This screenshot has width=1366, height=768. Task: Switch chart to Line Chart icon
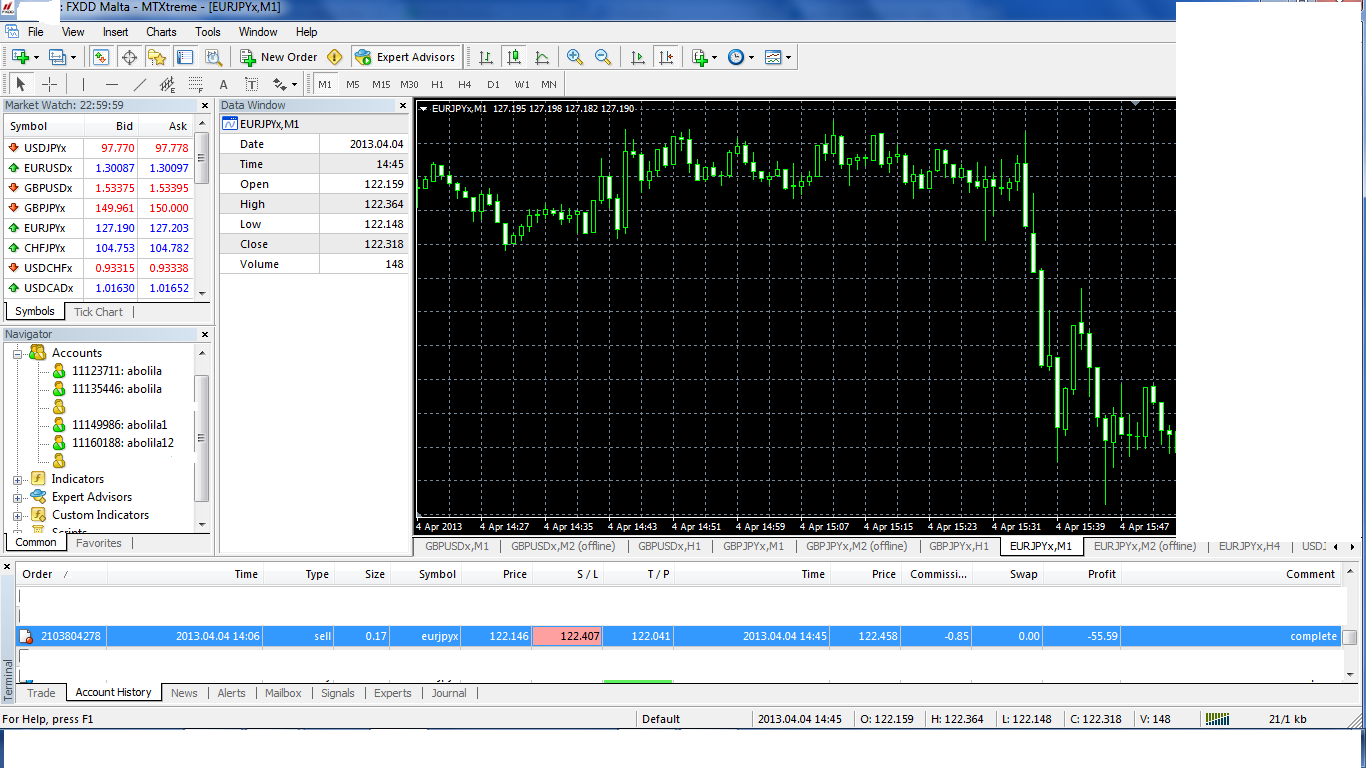542,57
